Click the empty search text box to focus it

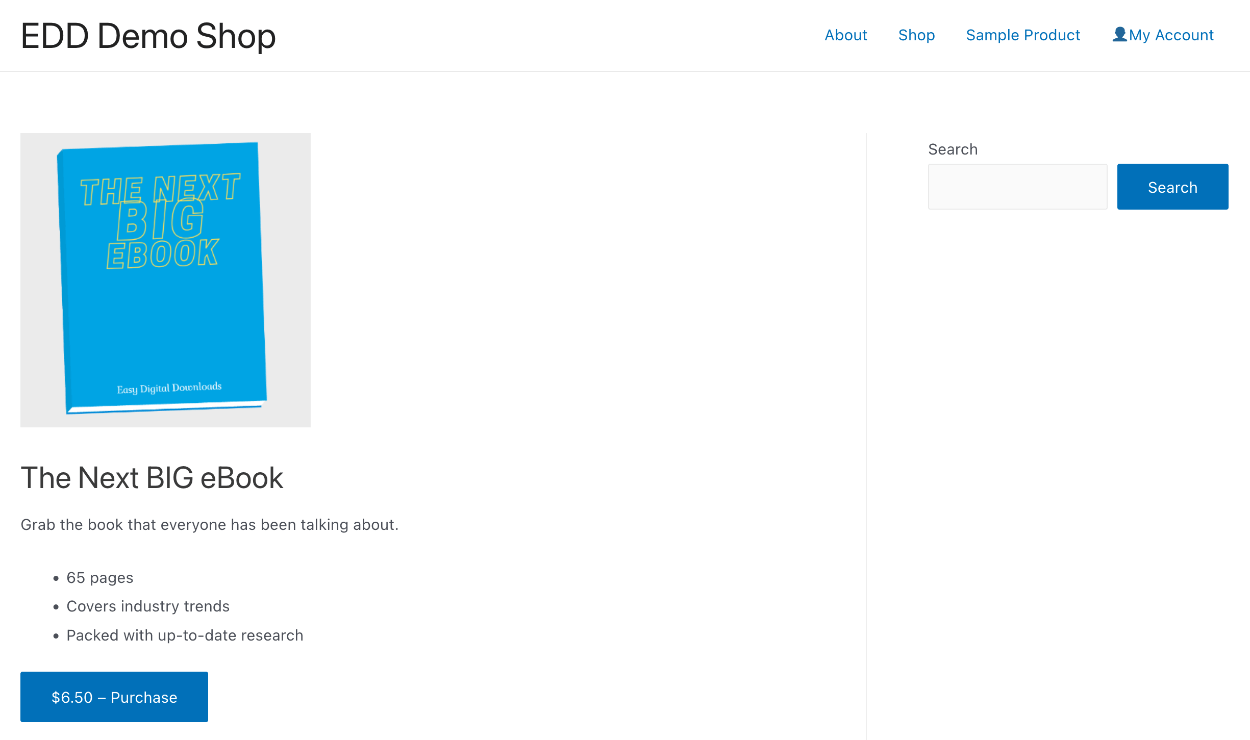[1017, 186]
